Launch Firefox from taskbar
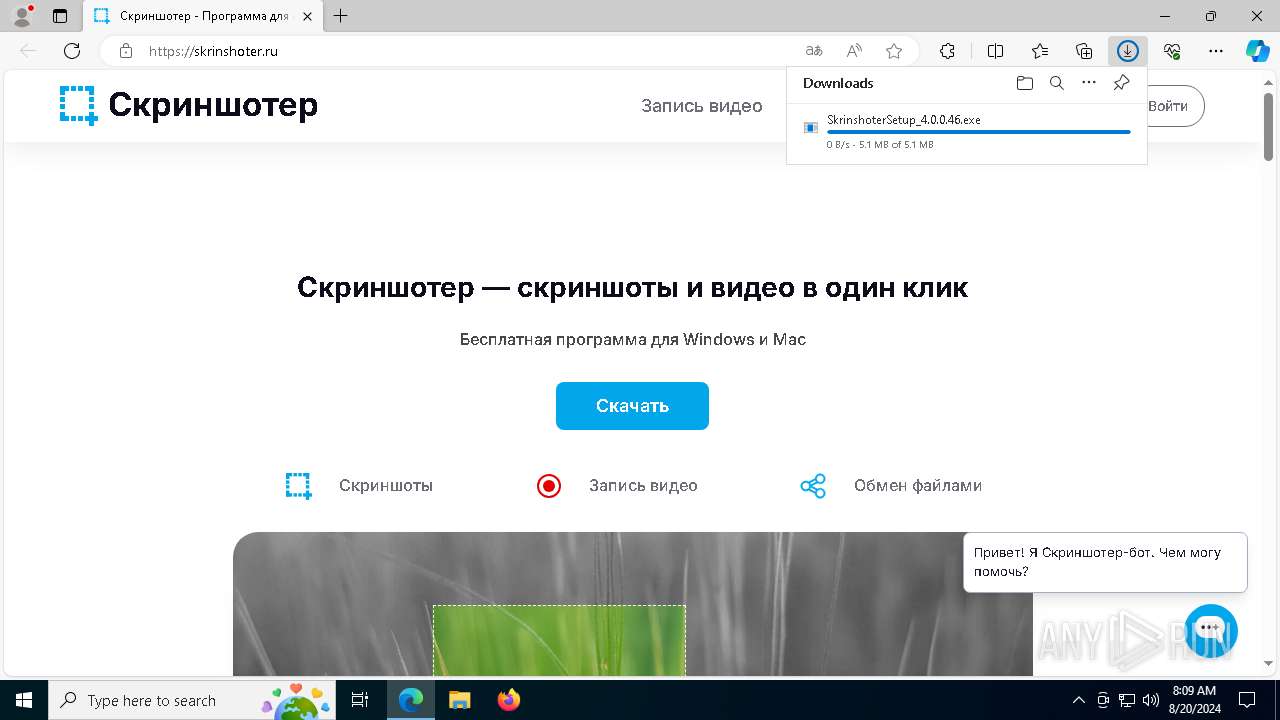This screenshot has width=1280, height=720. [x=509, y=700]
